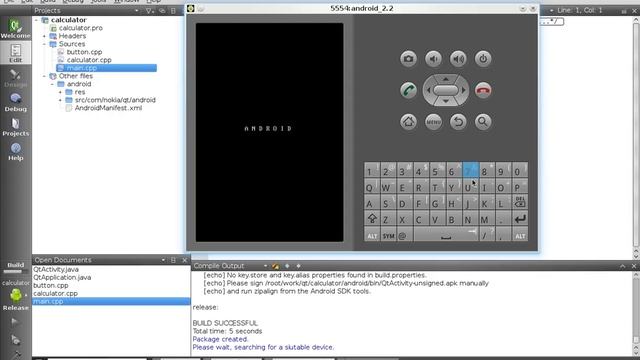Open the Design mode
The image size is (640, 360).
[x=16, y=78]
